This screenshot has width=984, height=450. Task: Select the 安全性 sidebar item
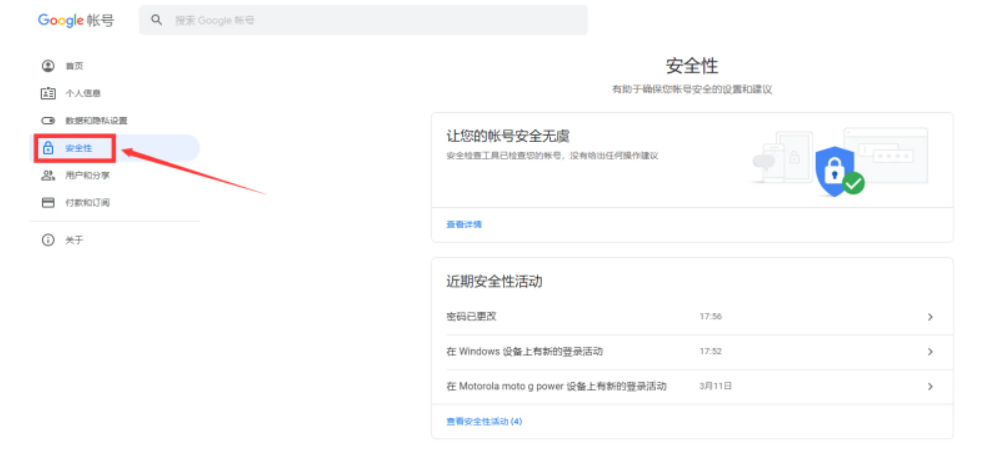[x=115, y=148]
